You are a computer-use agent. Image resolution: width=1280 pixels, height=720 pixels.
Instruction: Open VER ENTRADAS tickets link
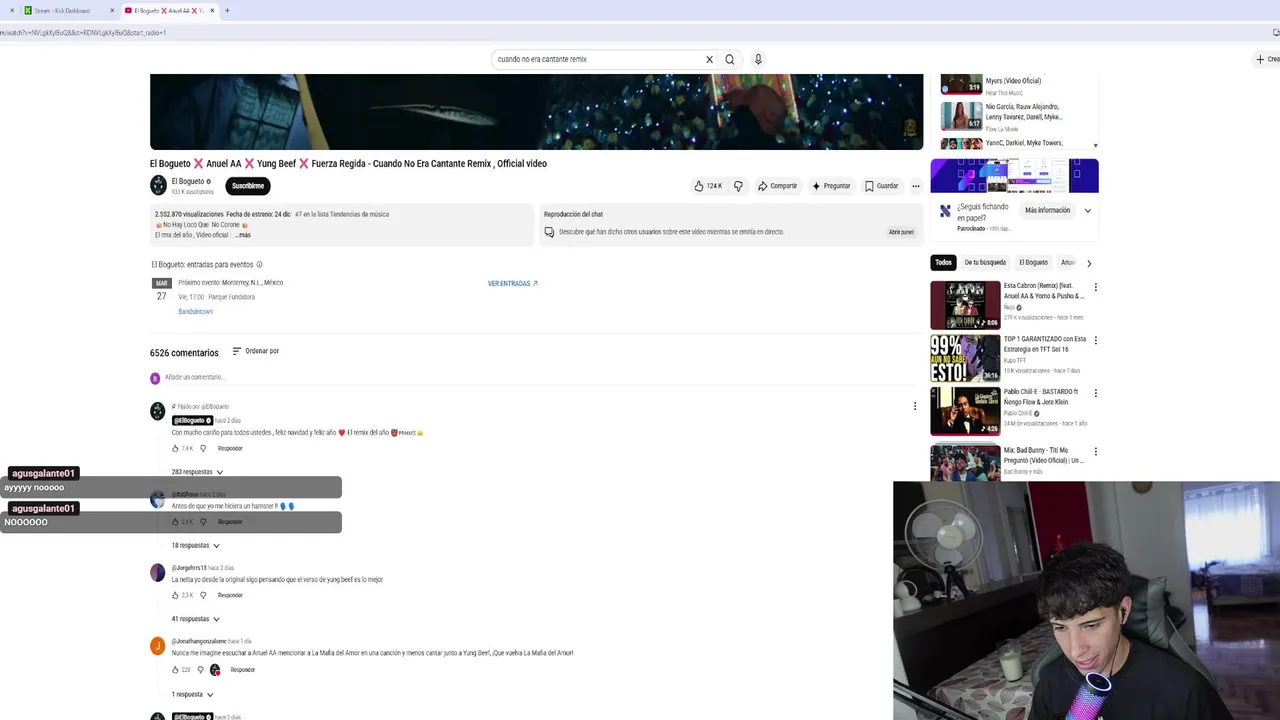tap(513, 284)
